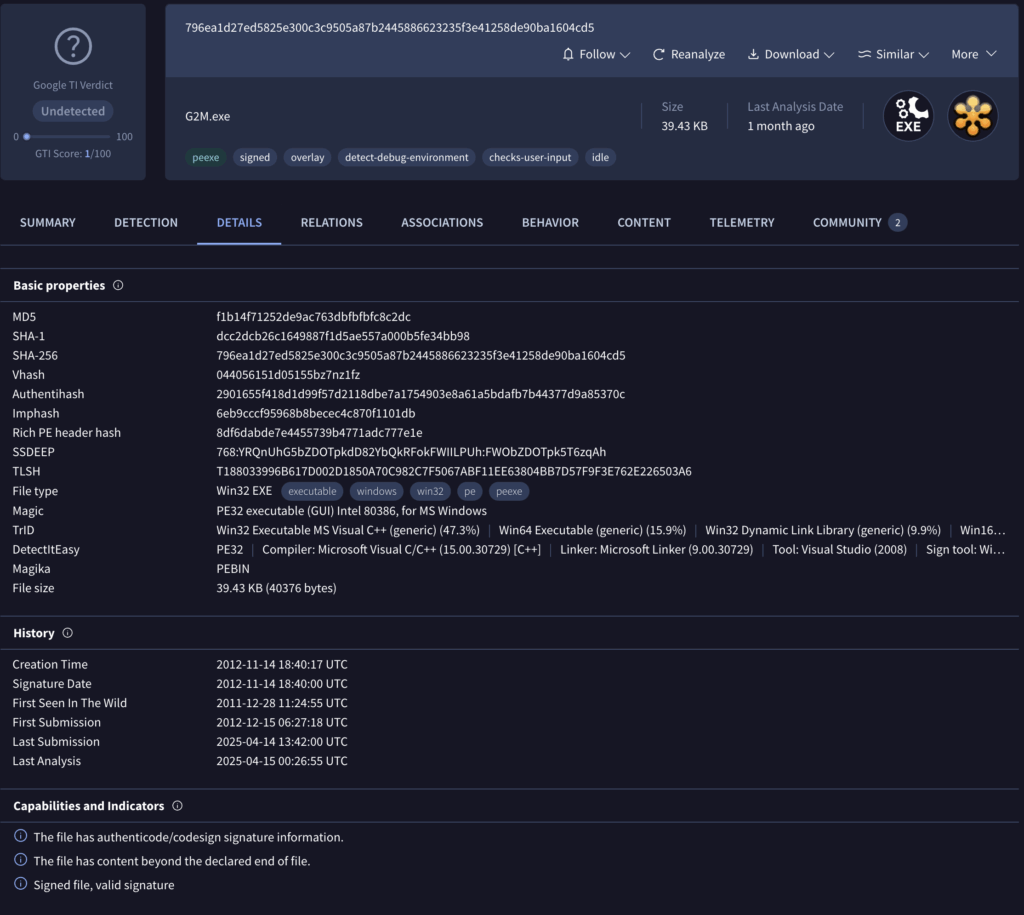Image resolution: width=1024 pixels, height=915 pixels.
Task: Click the checks-user-input tag
Action: (530, 157)
